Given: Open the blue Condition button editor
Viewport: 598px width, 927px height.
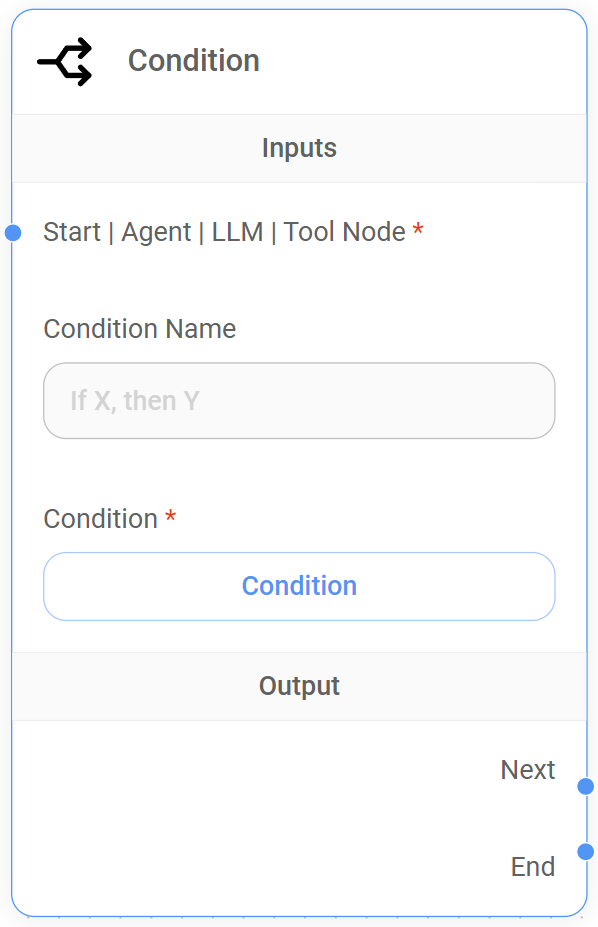Looking at the screenshot, I should [x=299, y=586].
